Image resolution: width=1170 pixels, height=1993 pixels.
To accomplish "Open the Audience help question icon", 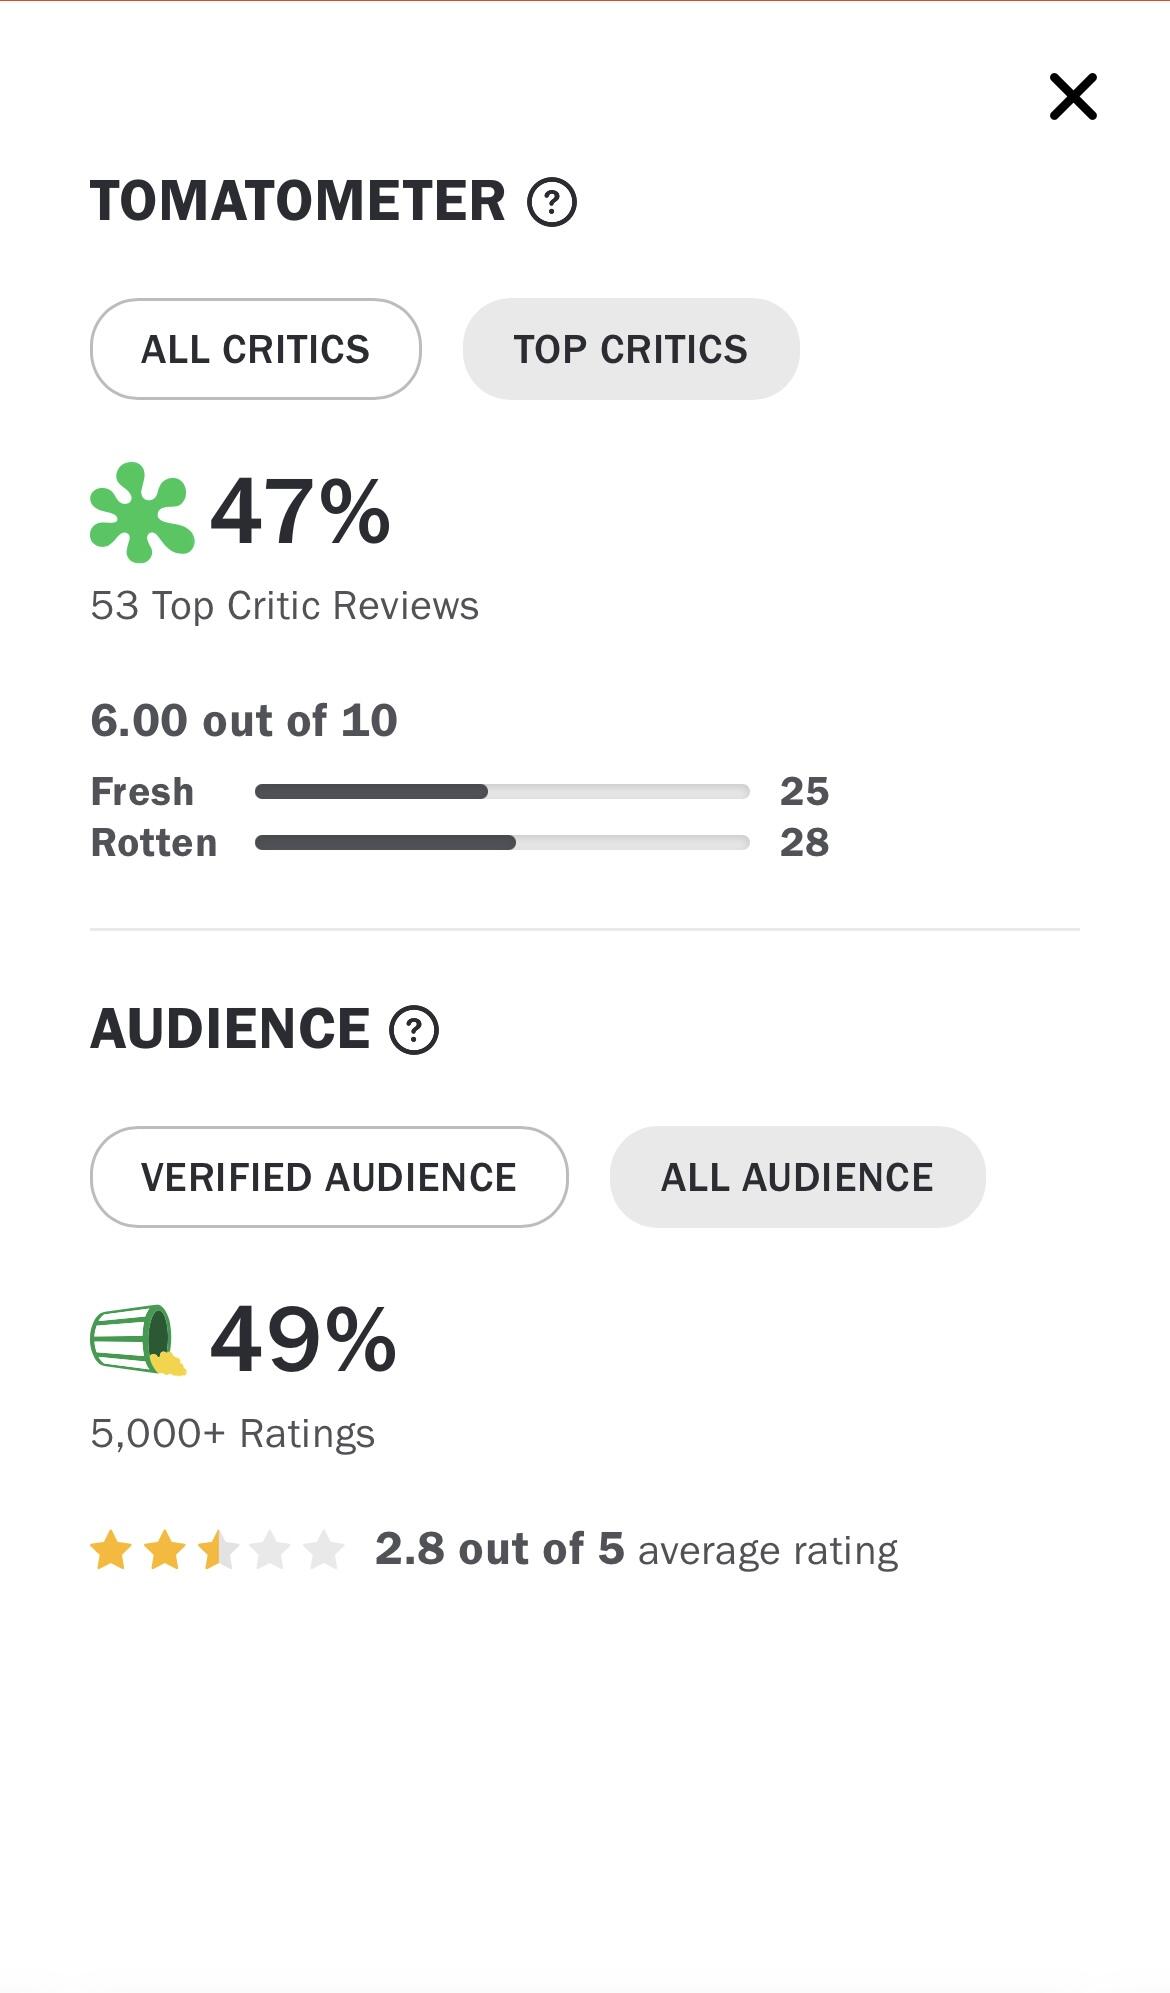I will (x=414, y=1030).
